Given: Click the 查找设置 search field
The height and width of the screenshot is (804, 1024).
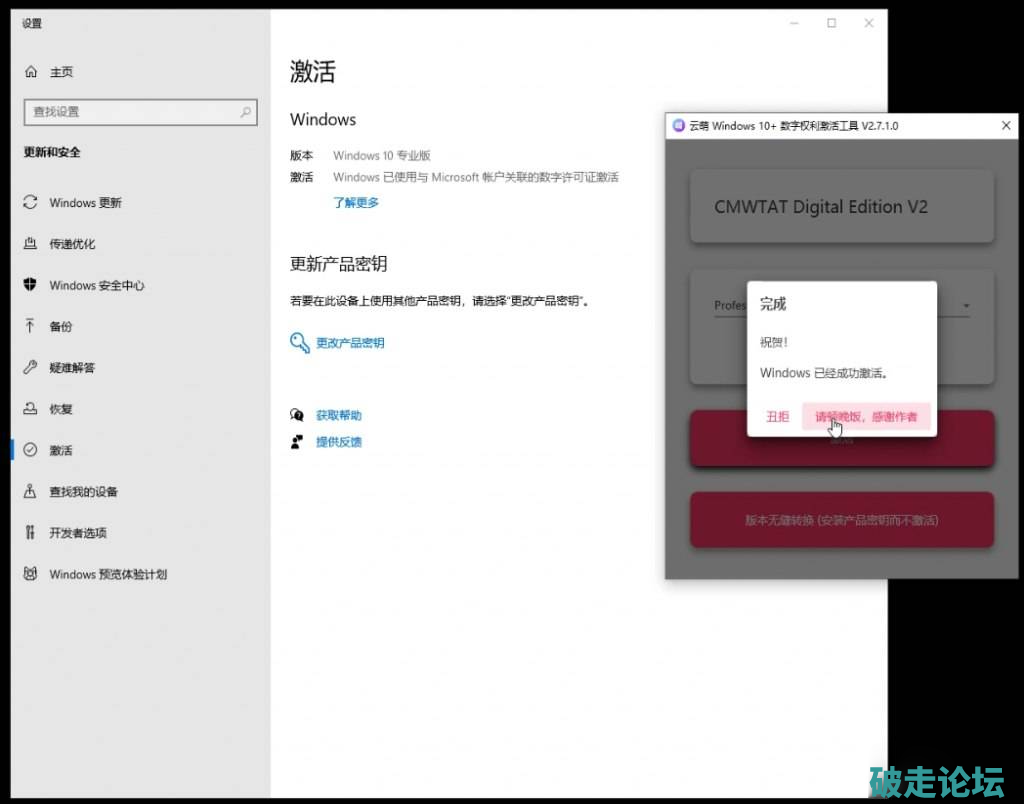Looking at the screenshot, I should [x=130, y=112].
